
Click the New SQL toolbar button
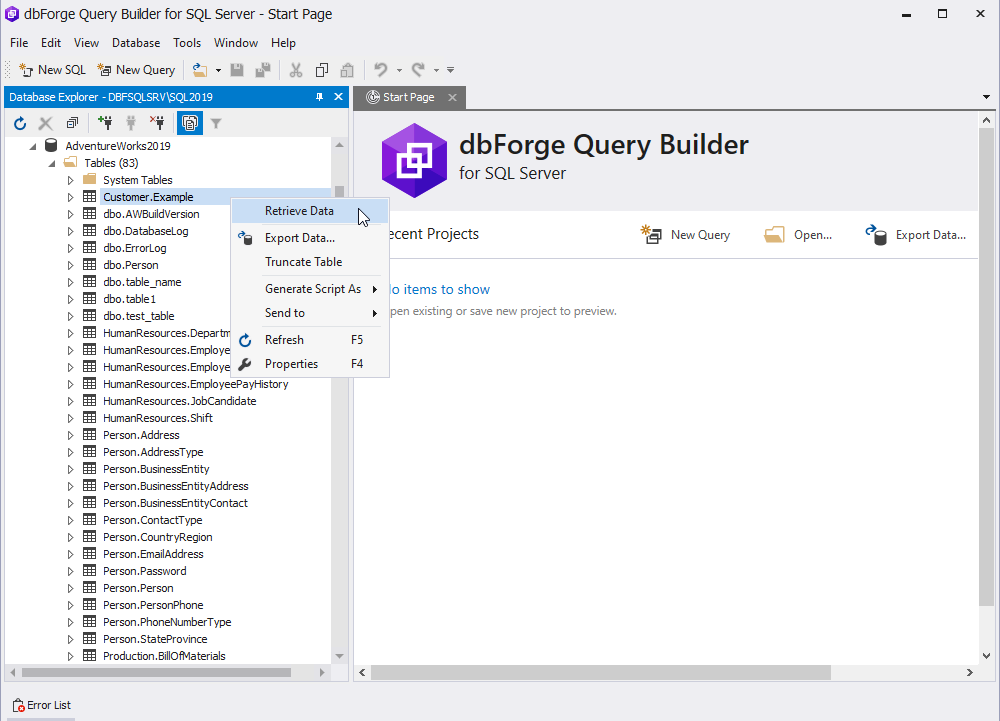tap(52, 69)
